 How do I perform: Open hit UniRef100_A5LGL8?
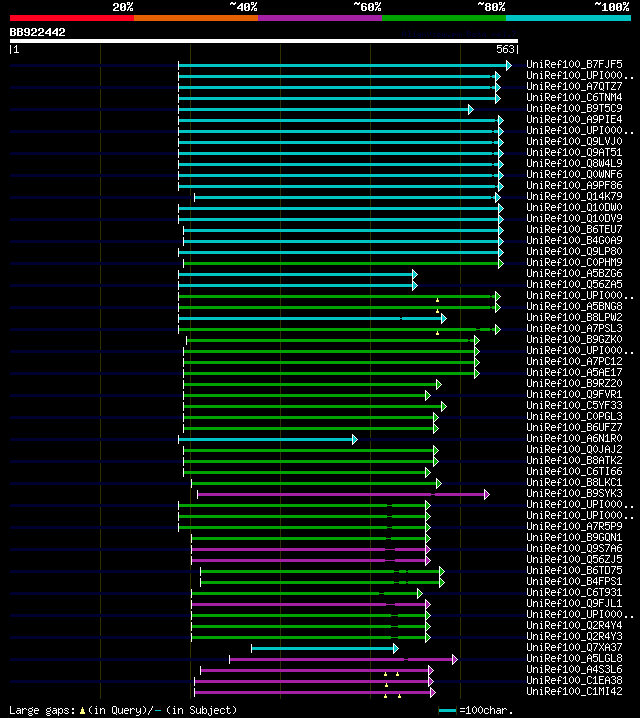[574, 658]
